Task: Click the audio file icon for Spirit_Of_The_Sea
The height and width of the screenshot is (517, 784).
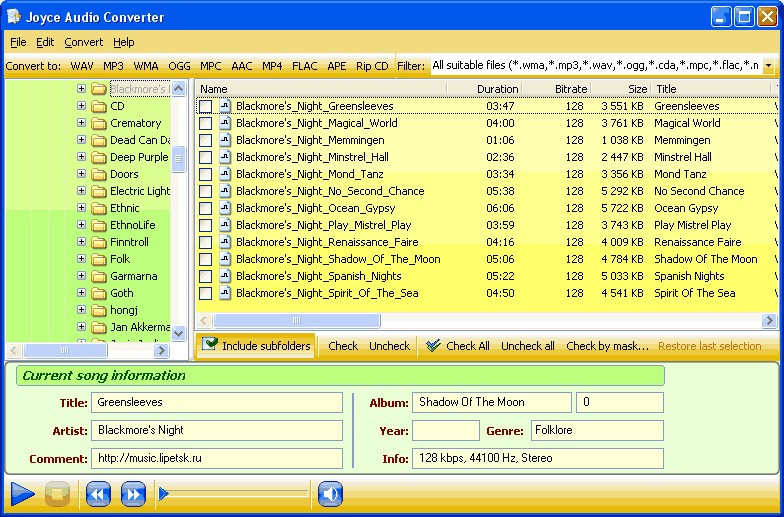Action: (225, 293)
